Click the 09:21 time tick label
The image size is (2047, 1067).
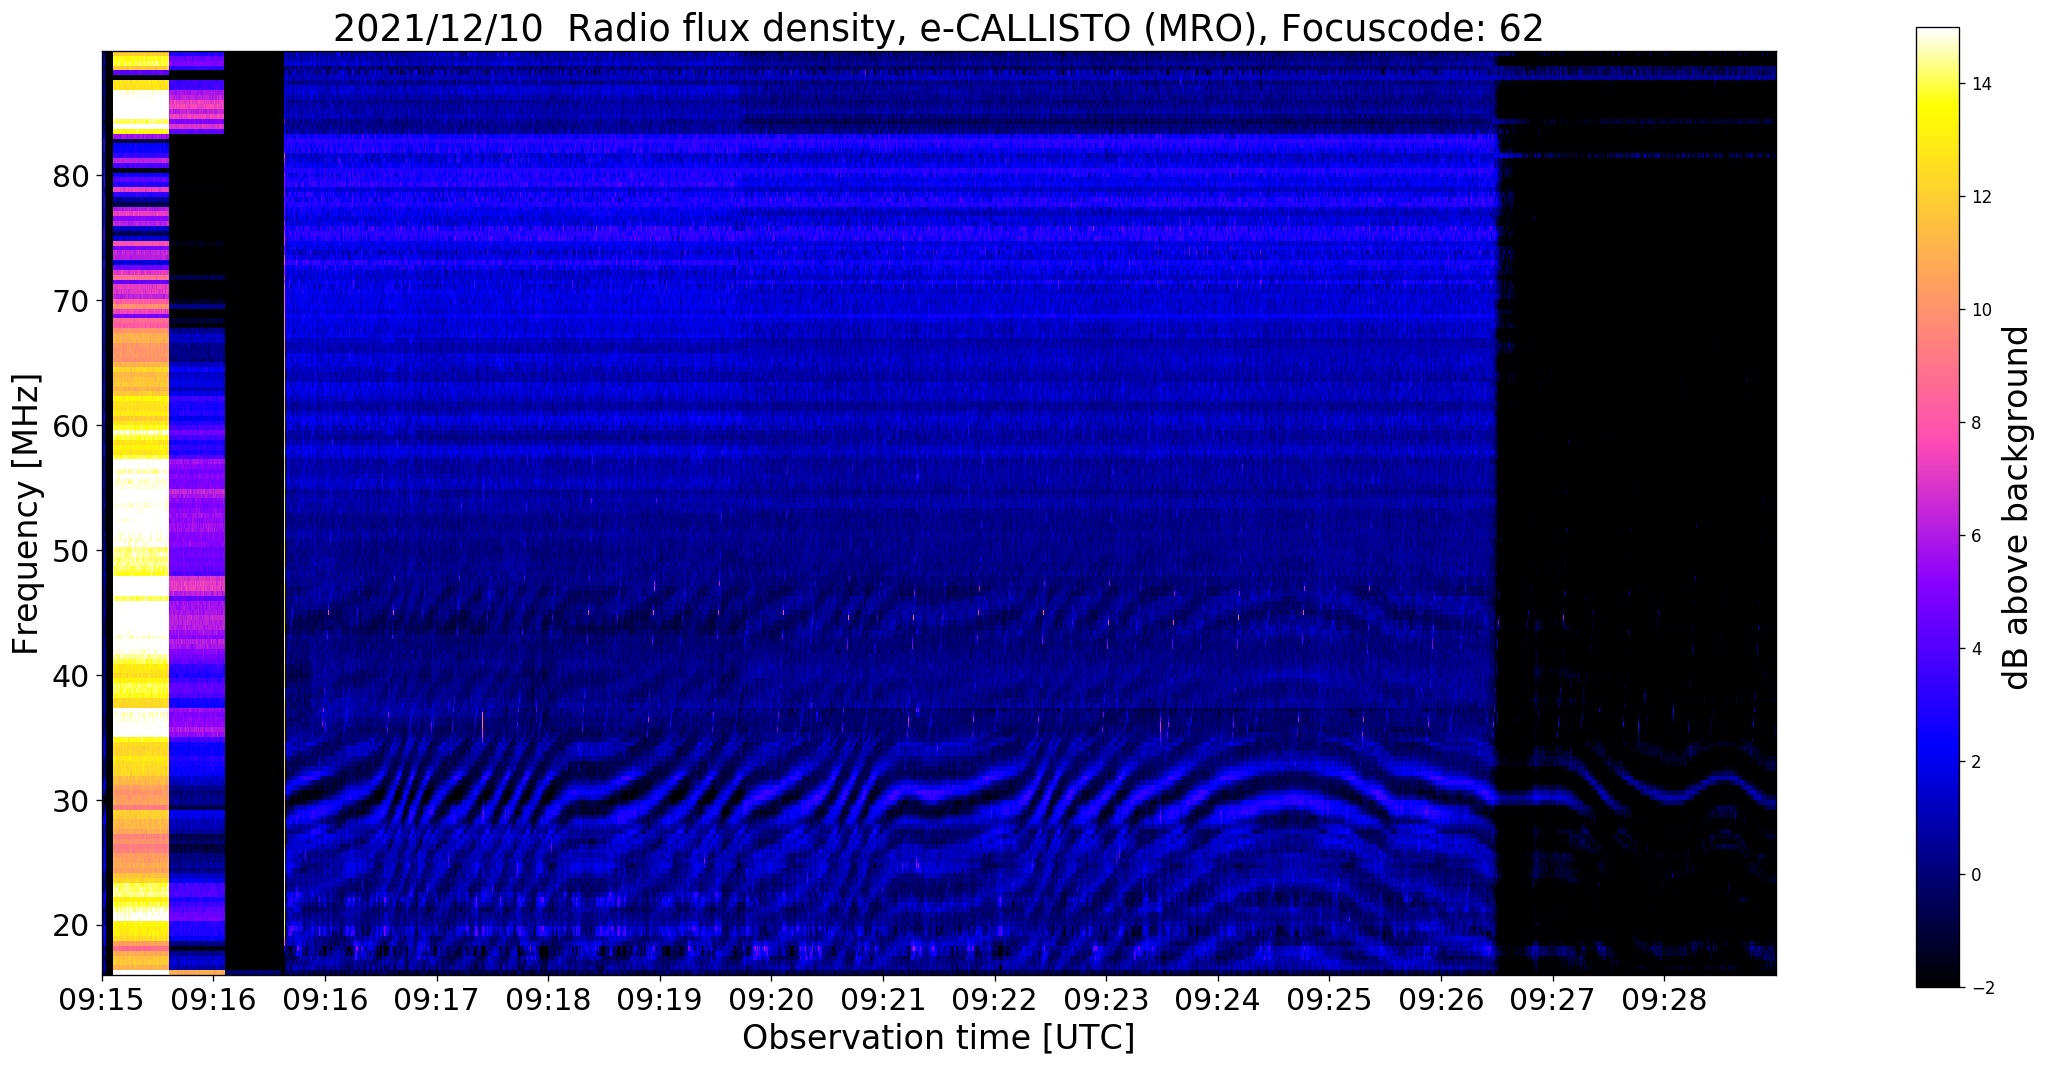[883, 1000]
